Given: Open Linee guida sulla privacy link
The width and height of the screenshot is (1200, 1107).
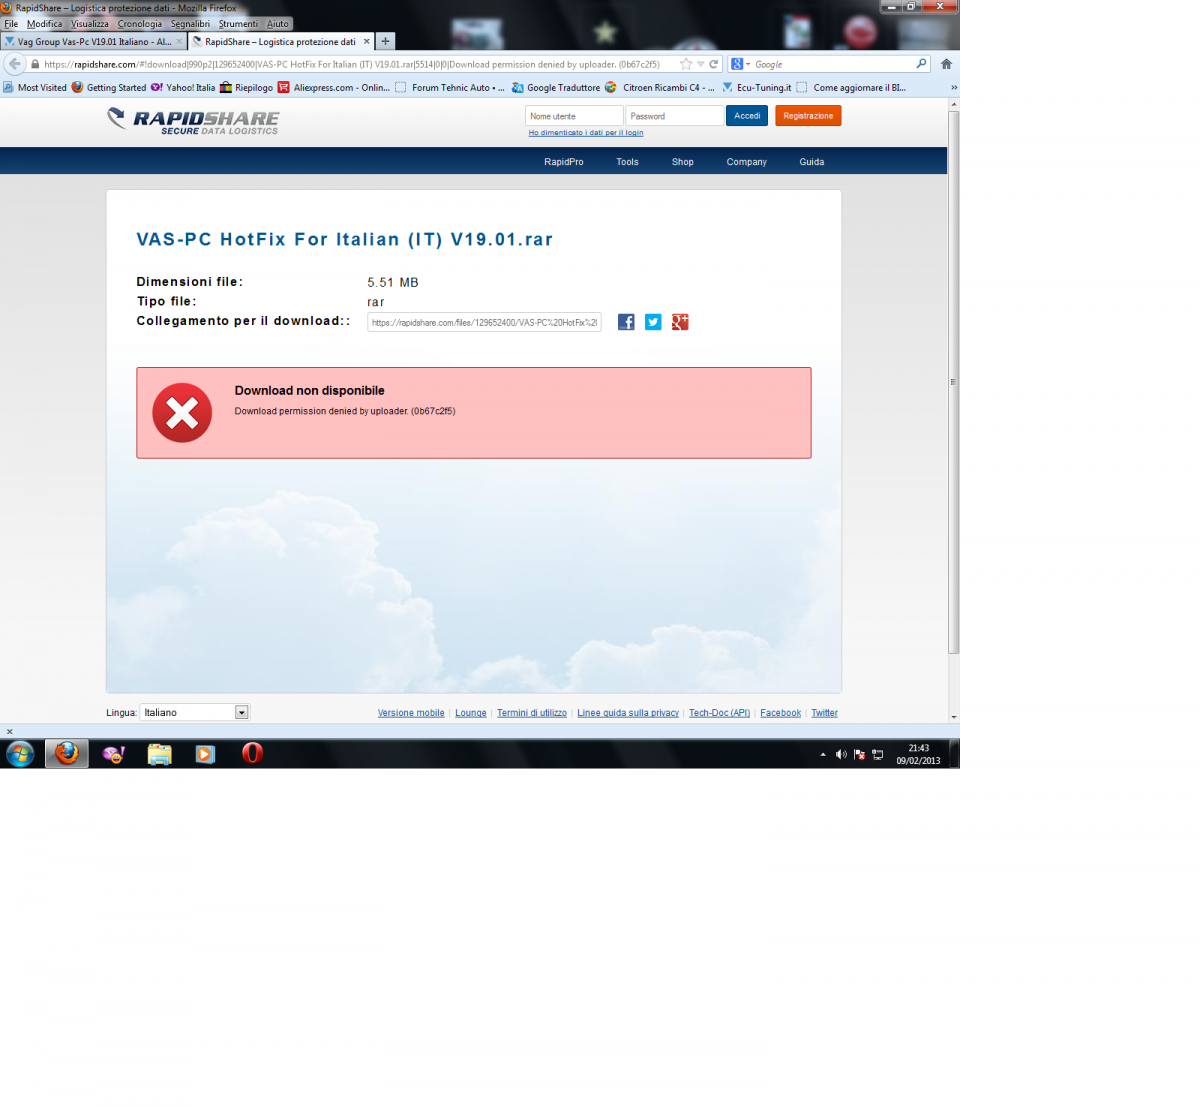Looking at the screenshot, I should click(628, 713).
